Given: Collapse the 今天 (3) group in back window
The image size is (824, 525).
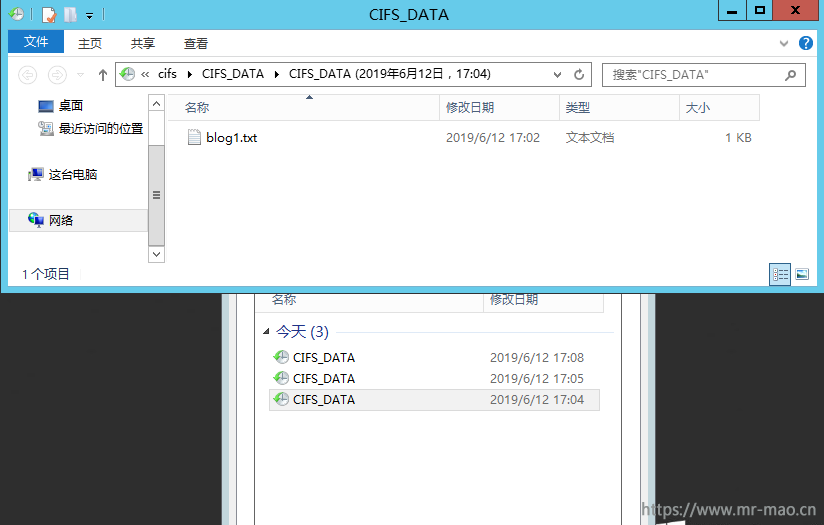Looking at the screenshot, I should coord(266,331).
